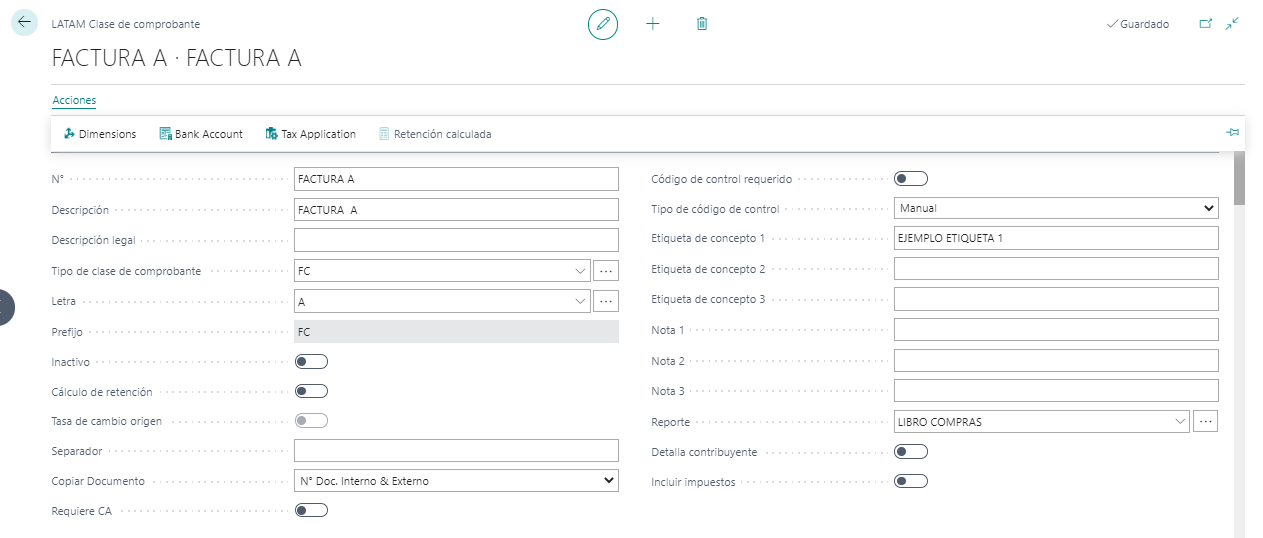1263x538 pixels.
Task: Click the FACTURA A page title
Action: click(176, 58)
